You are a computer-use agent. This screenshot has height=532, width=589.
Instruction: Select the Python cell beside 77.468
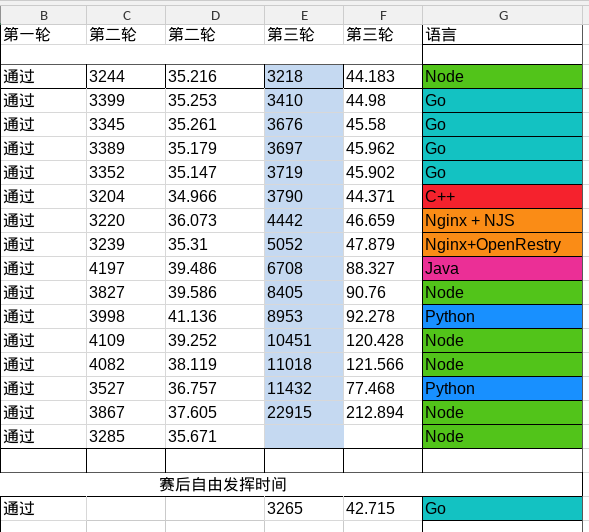click(x=503, y=389)
